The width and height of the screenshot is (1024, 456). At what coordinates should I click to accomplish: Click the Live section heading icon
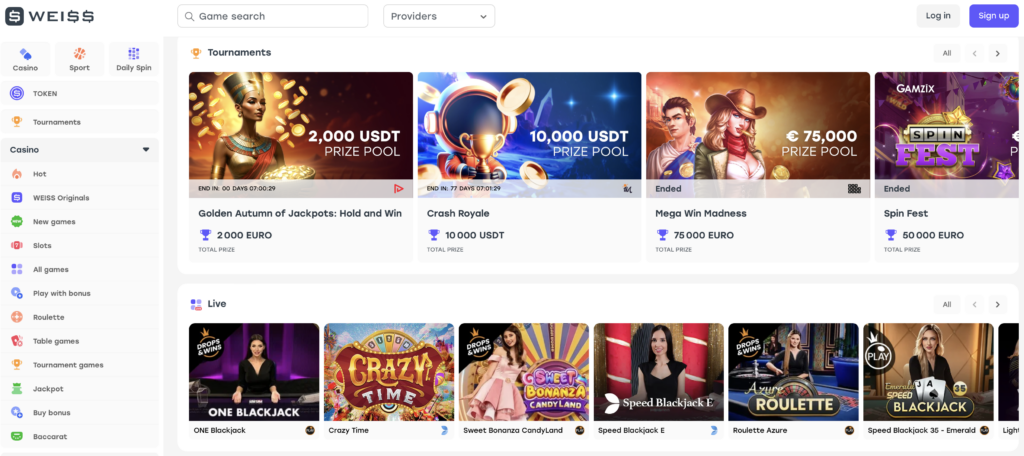(196, 304)
